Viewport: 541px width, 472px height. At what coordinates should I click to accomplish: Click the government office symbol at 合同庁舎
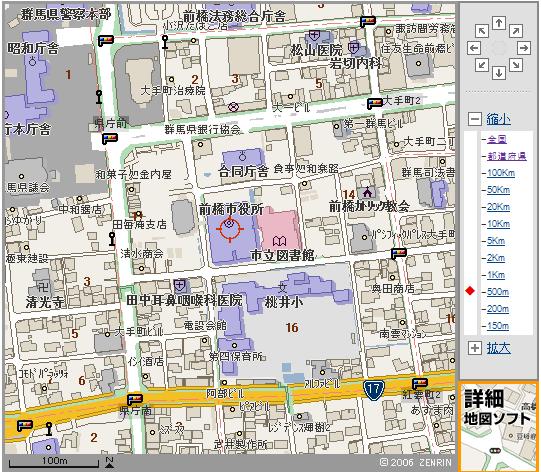(243, 156)
